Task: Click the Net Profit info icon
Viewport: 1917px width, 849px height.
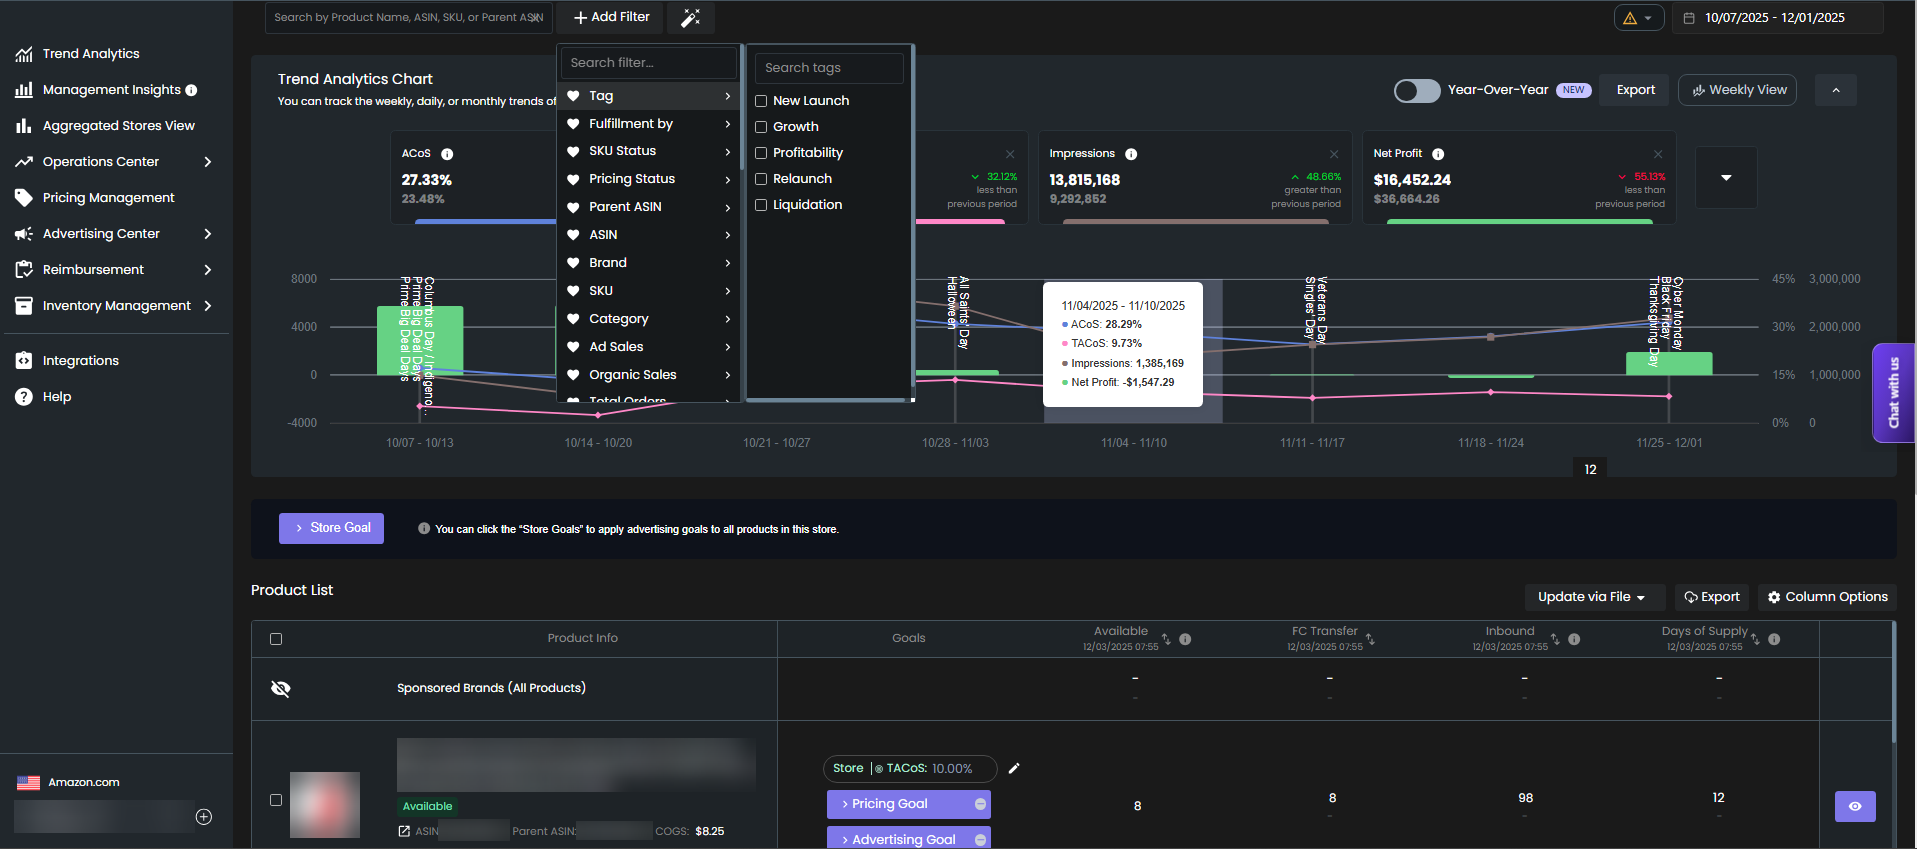Action: coord(1438,154)
